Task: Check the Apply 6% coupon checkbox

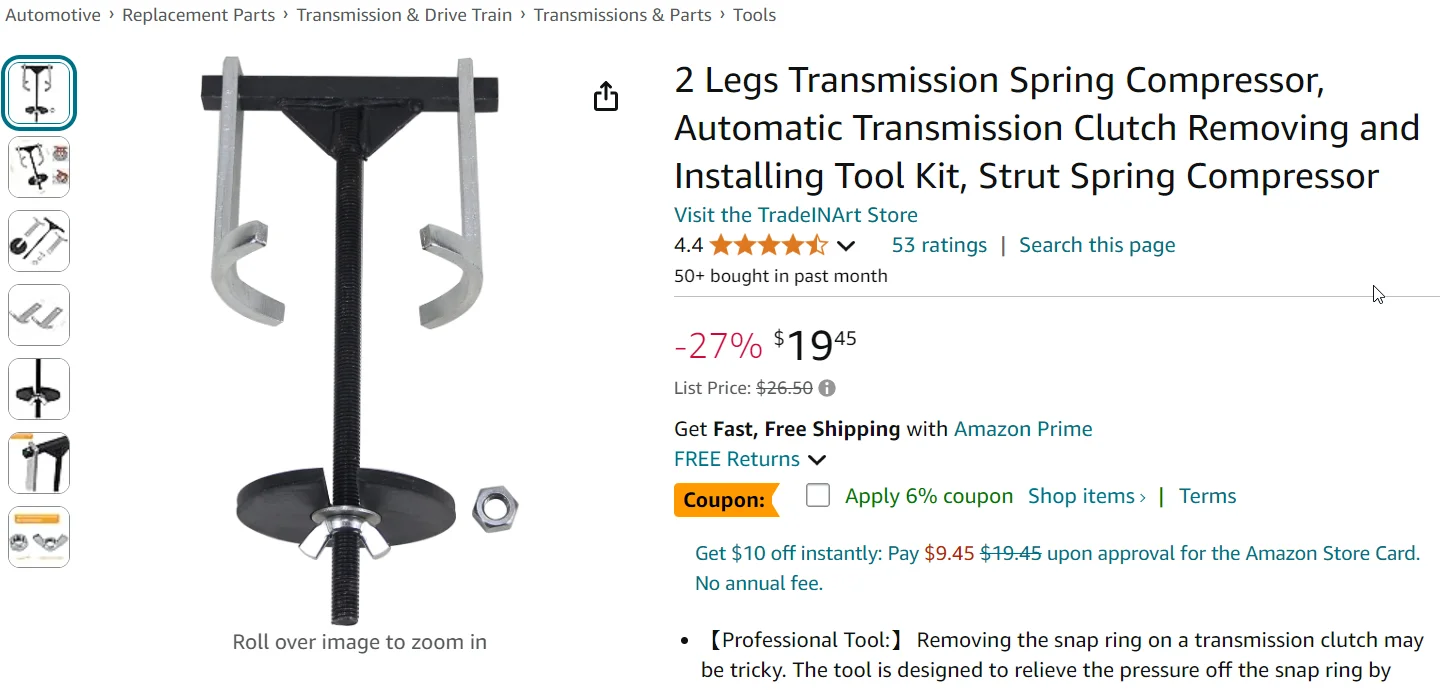Action: [x=818, y=496]
